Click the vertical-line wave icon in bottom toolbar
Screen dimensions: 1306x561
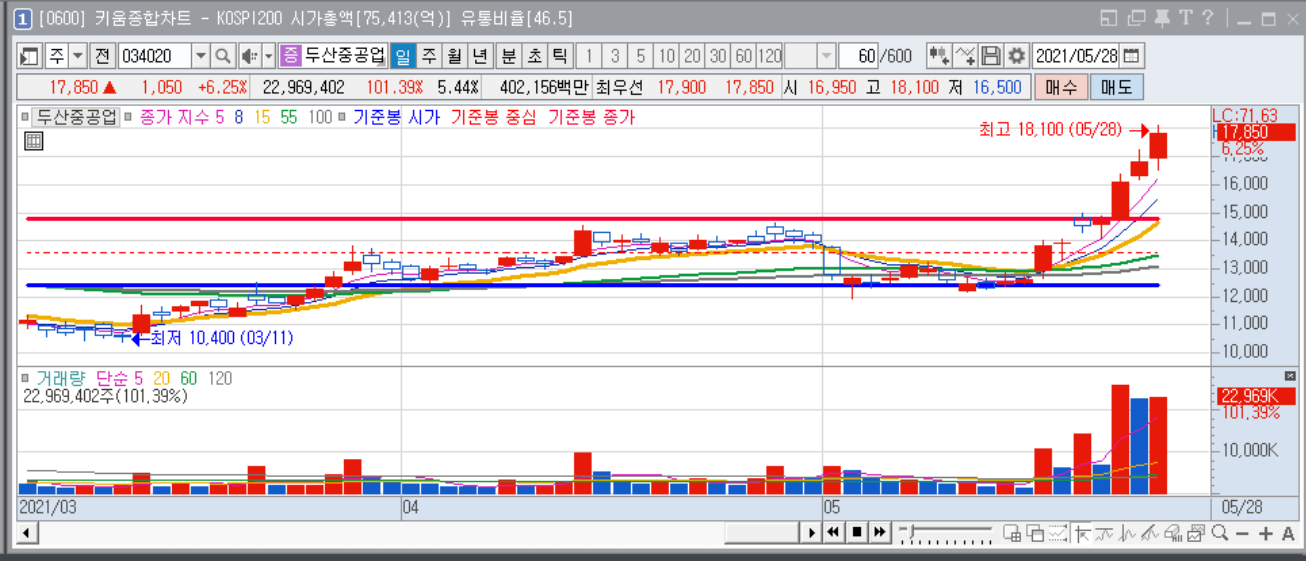pos(1126,533)
